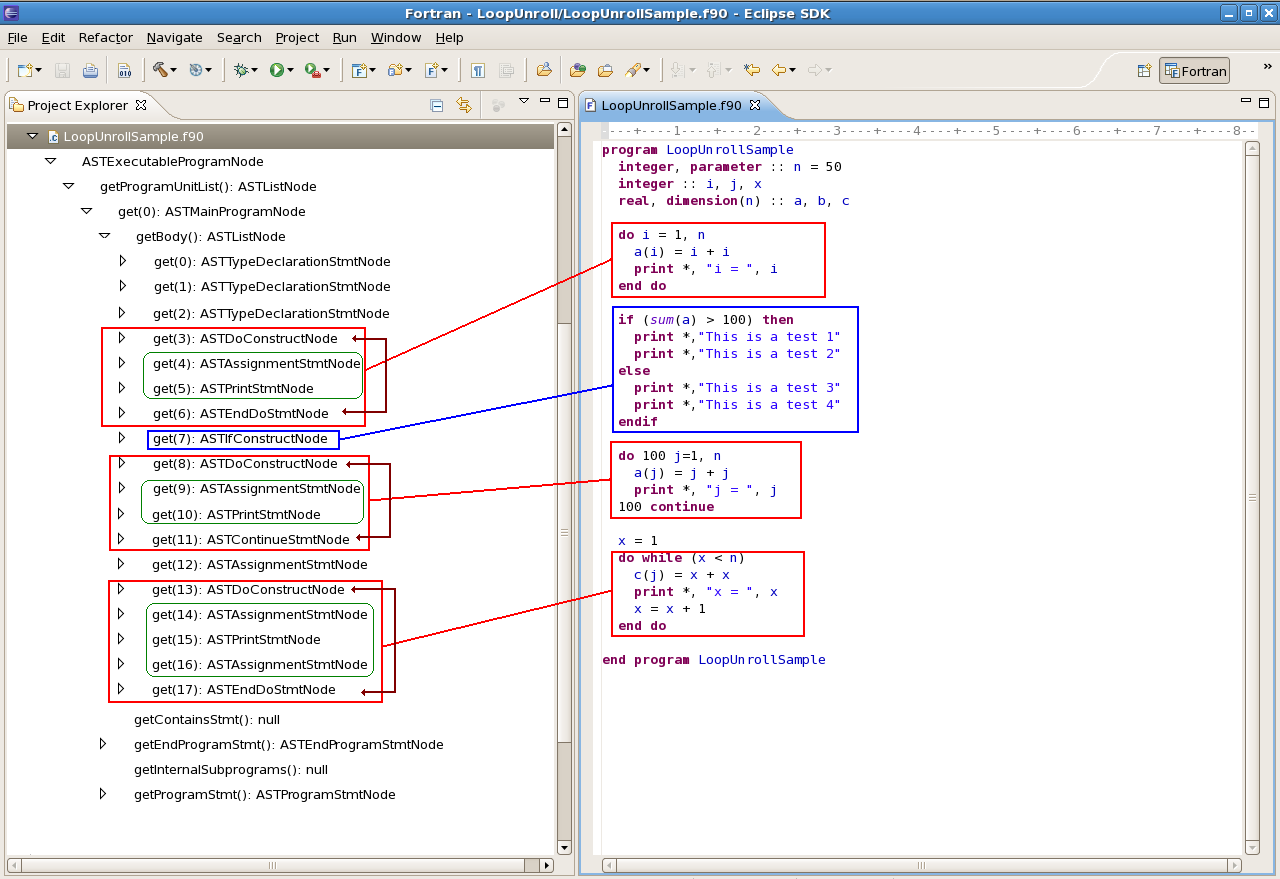Screen dimensions: 1280x879
Task: Select getContainsStmt(): null row
Action: tap(207, 719)
